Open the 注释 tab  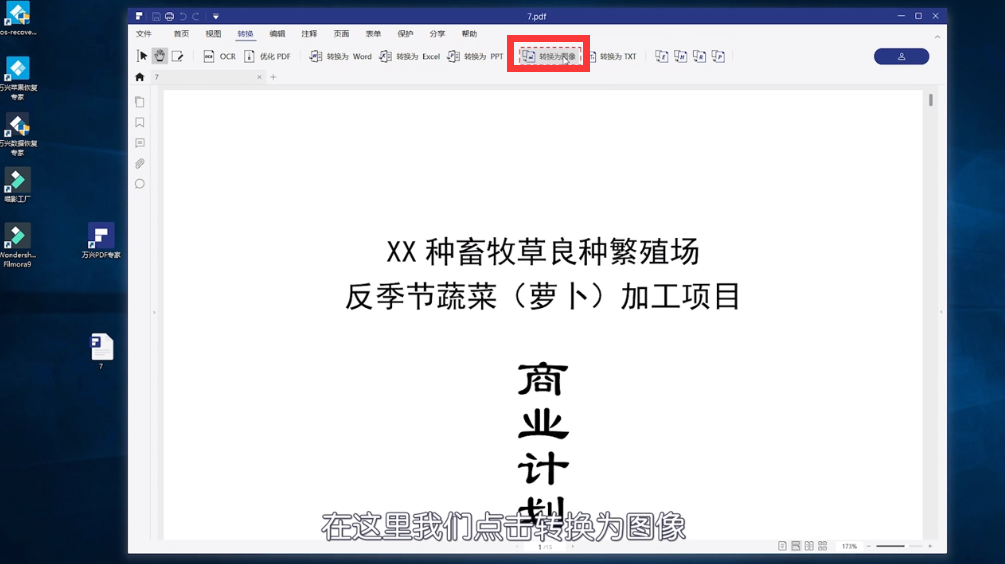[x=310, y=33]
